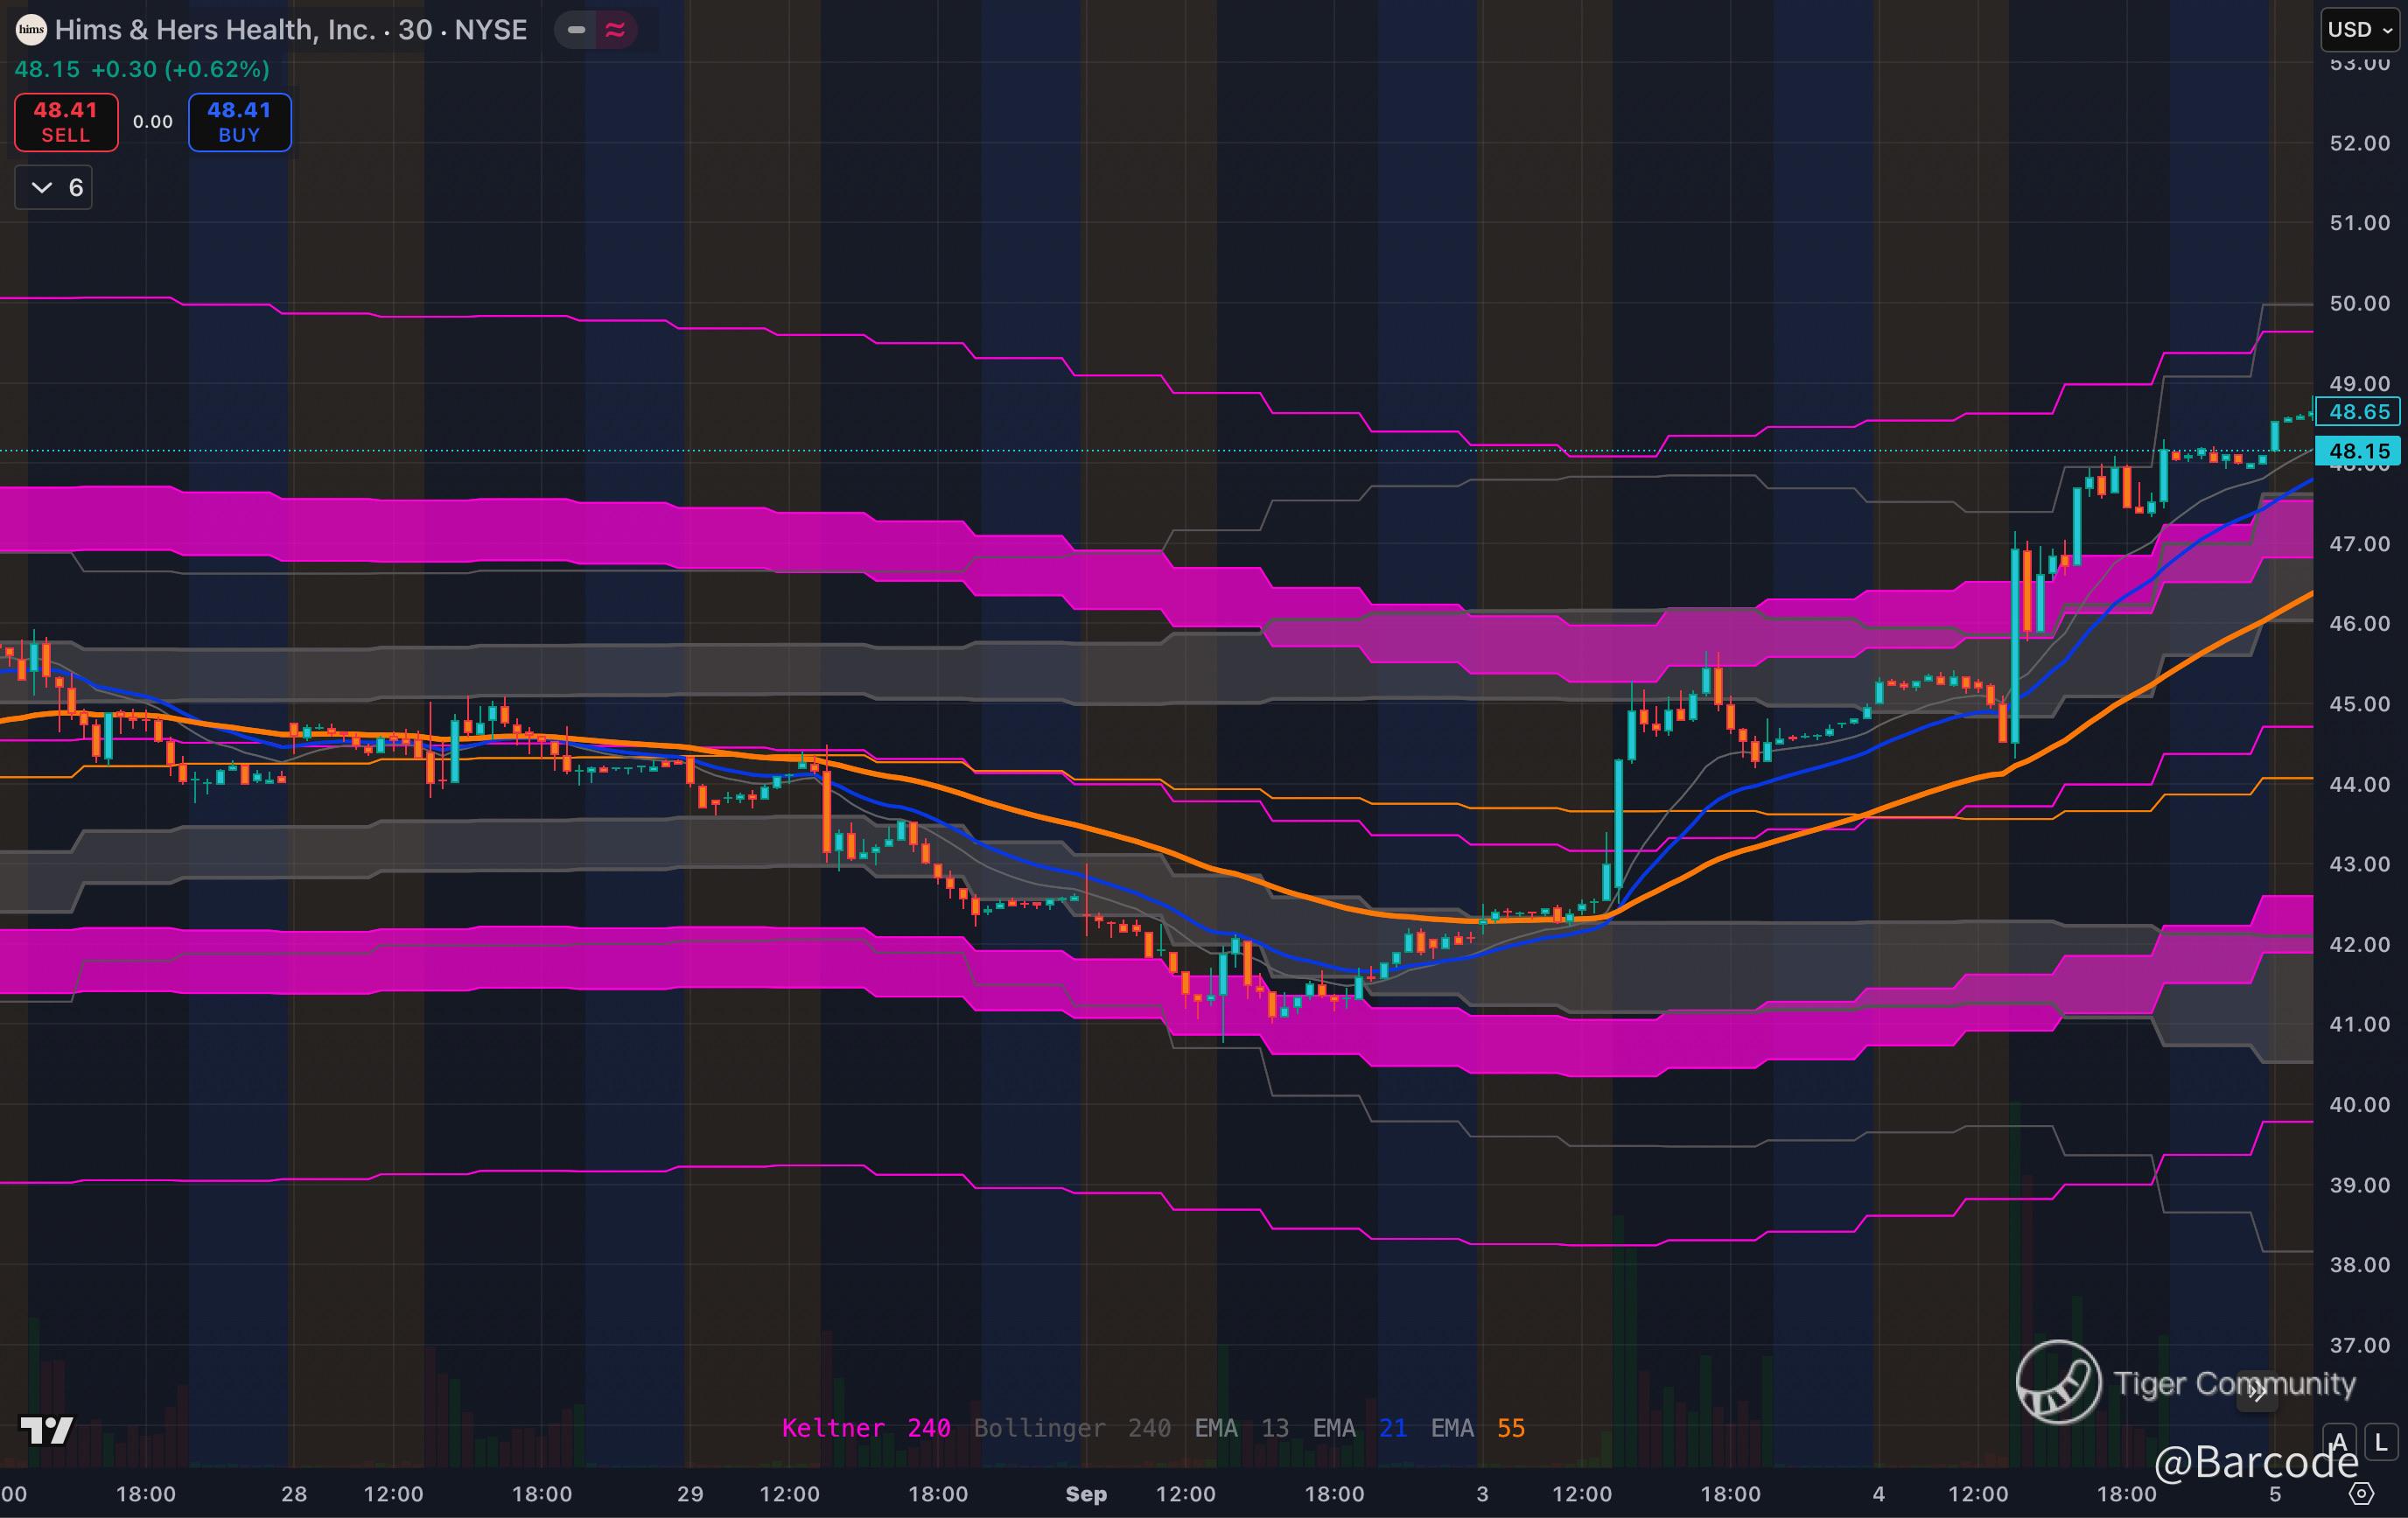Click the Sep date marker on time axis
This screenshot has width=2408, height=1518.
(x=1086, y=1494)
